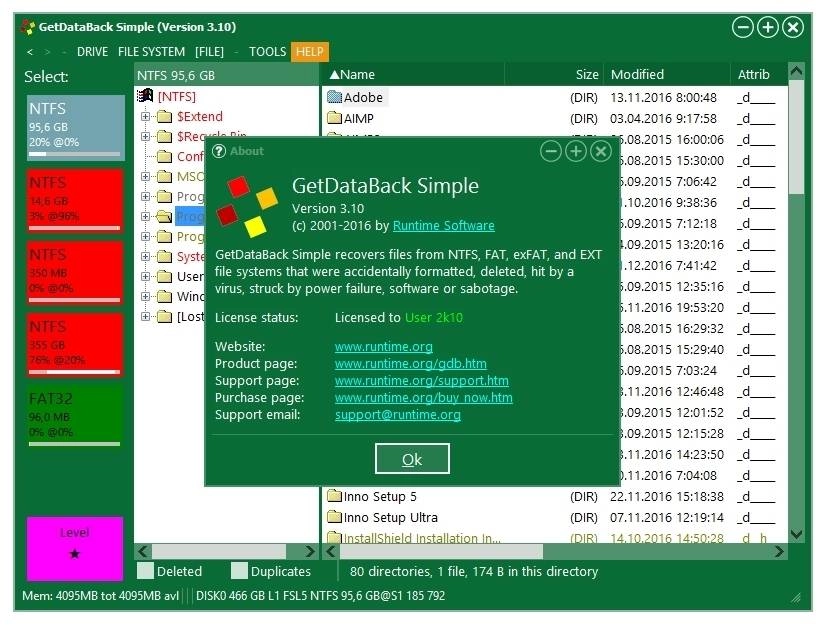Open the FILE SYSTEM menu

click(151, 52)
